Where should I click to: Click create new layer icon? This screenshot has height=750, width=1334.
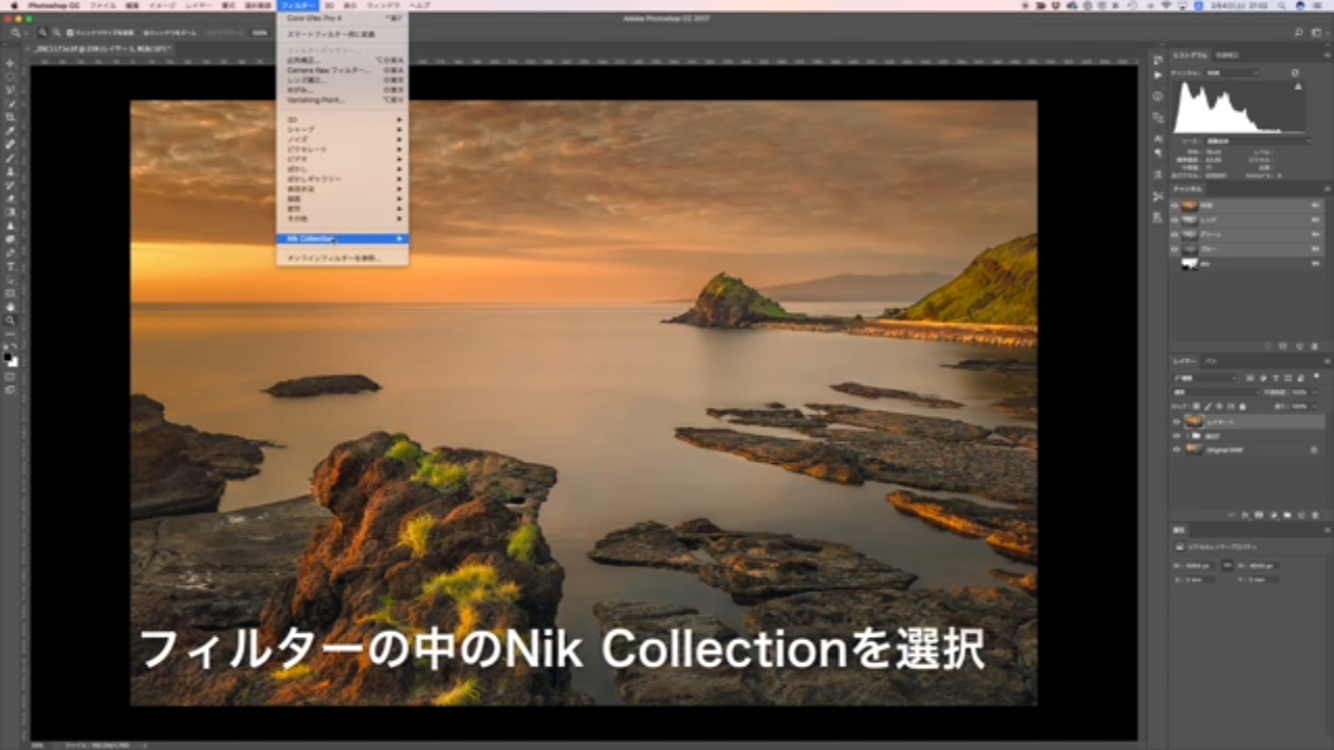click(x=1301, y=514)
